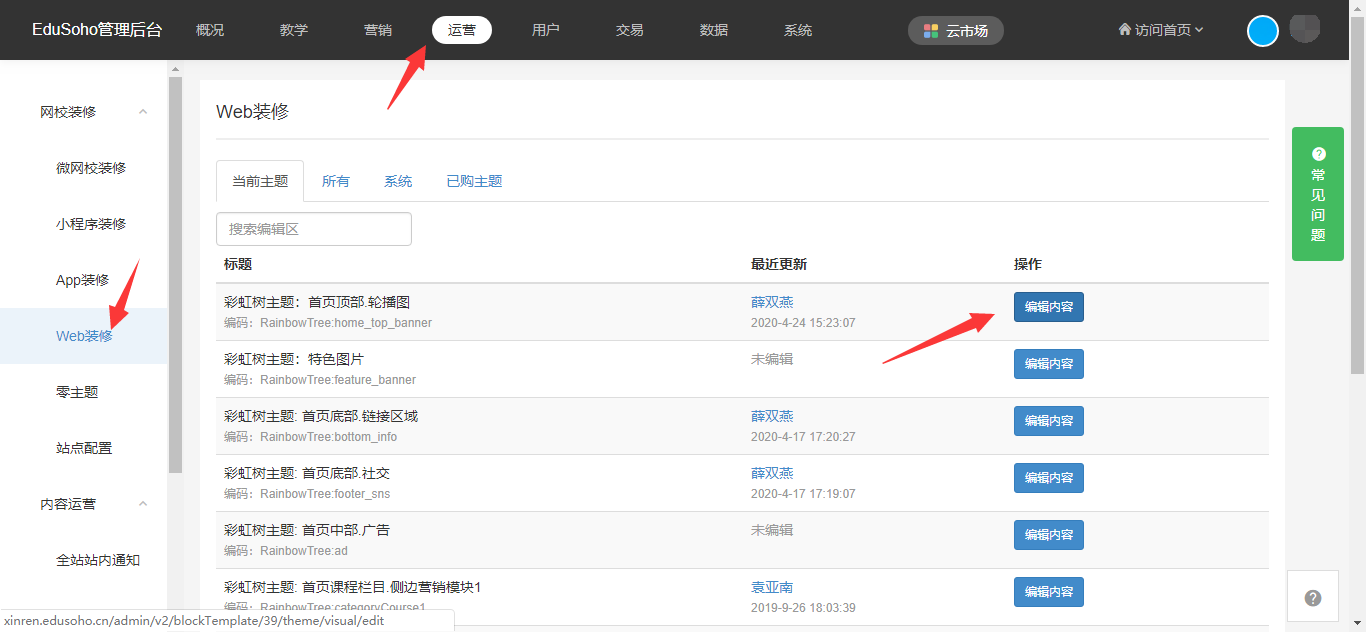Focus the 搜索编辑区 search field
1366x632 pixels.
(314, 229)
